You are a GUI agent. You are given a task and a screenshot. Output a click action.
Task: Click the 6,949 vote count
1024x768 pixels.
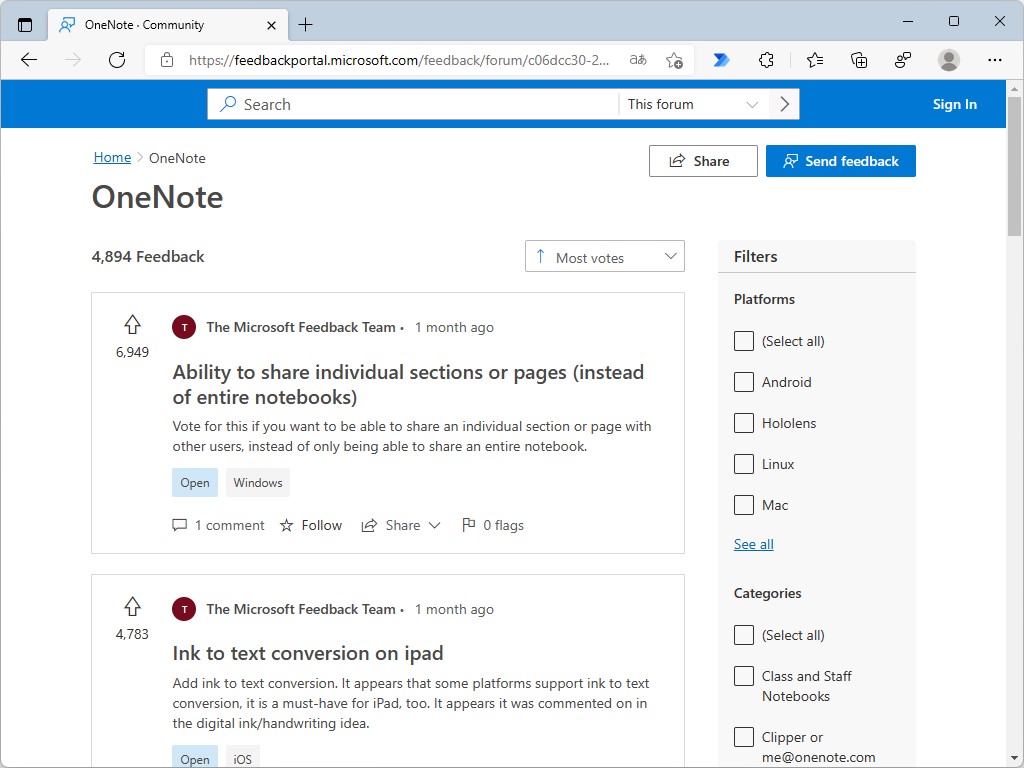click(x=133, y=352)
